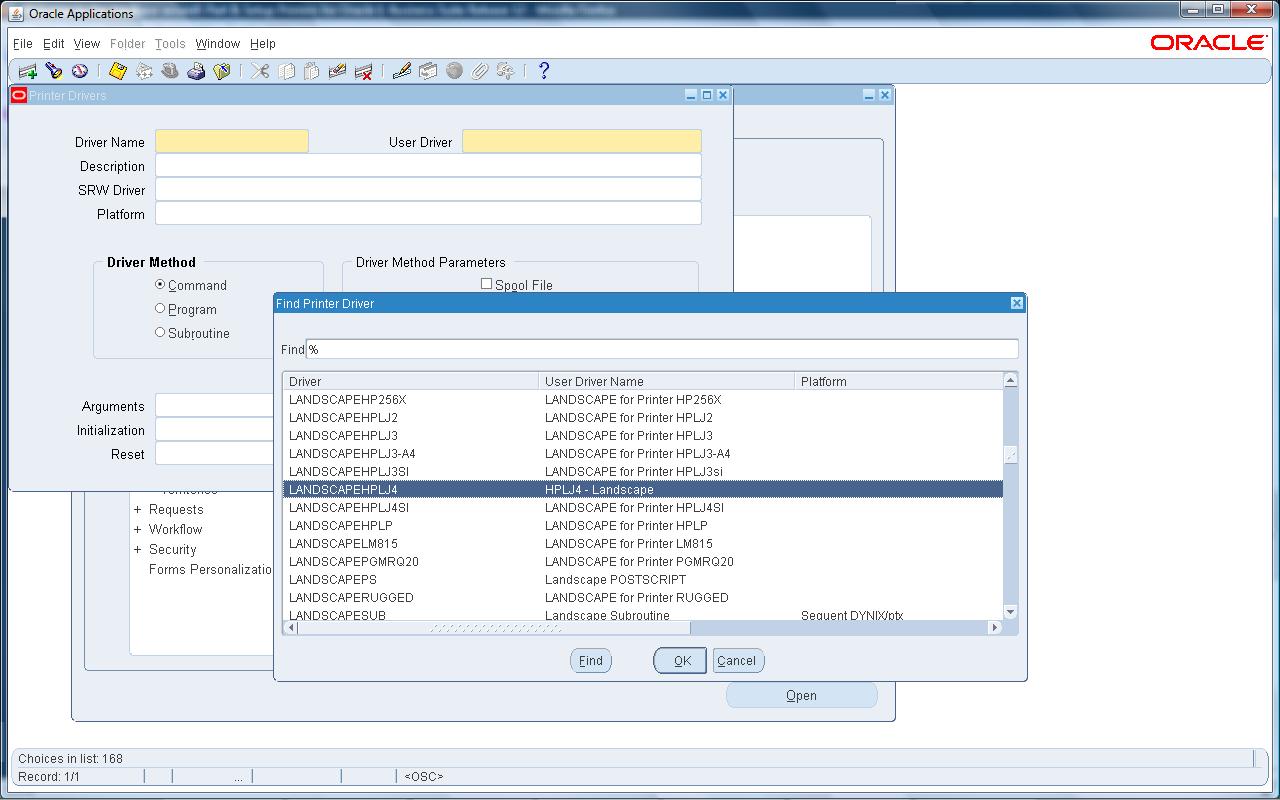Open the Window menu
The height and width of the screenshot is (800, 1280).
pyautogui.click(x=218, y=44)
